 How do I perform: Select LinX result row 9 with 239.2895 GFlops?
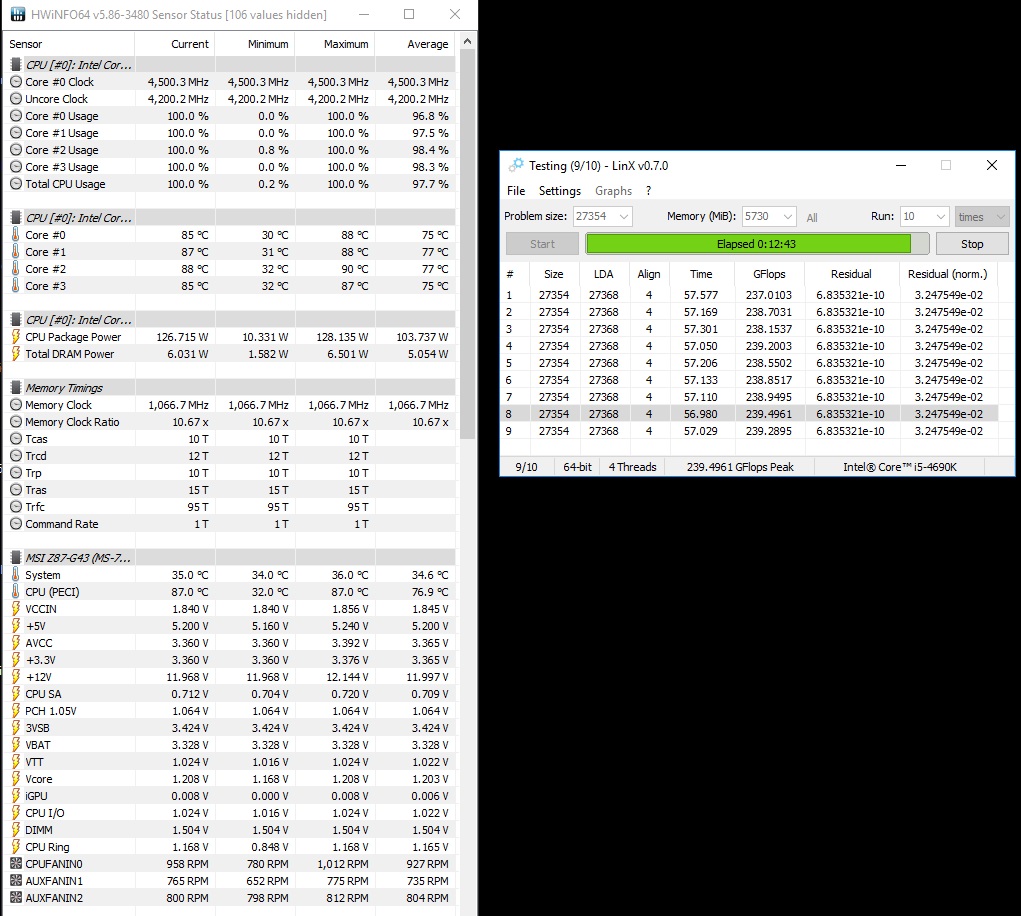point(749,430)
